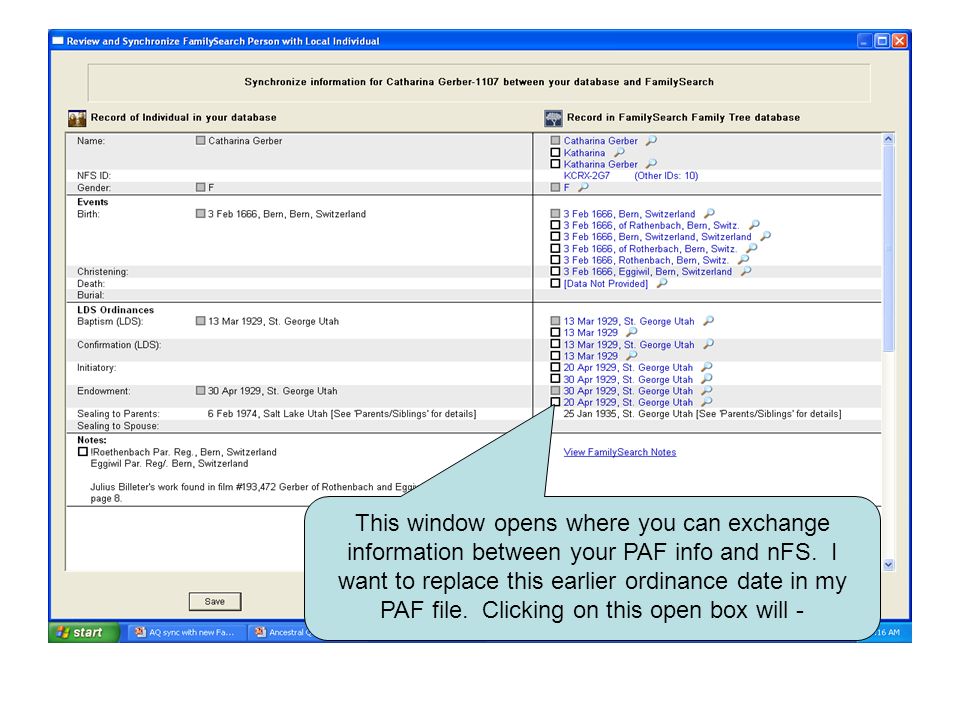Tick checkbox for name Katharina

(555, 152)
